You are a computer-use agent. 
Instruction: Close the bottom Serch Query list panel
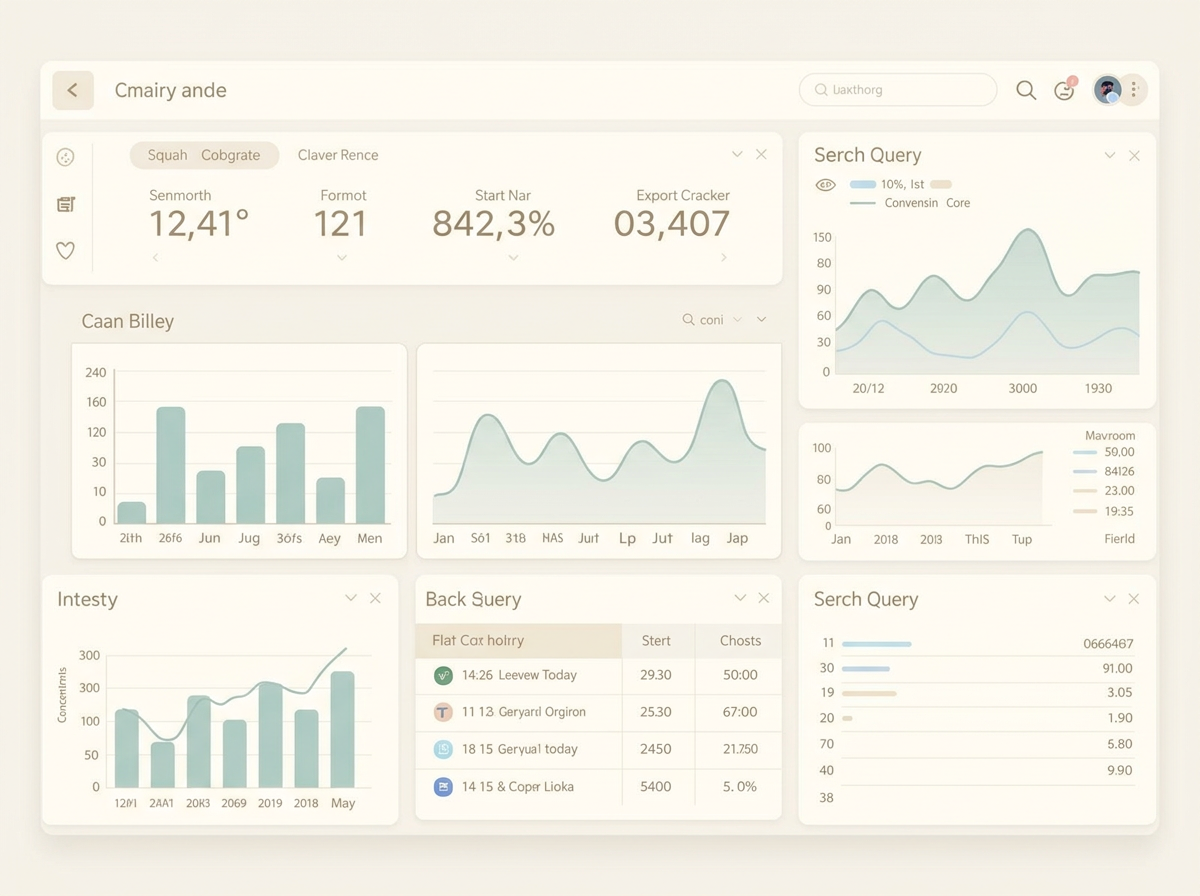(x=1134, y=599)
